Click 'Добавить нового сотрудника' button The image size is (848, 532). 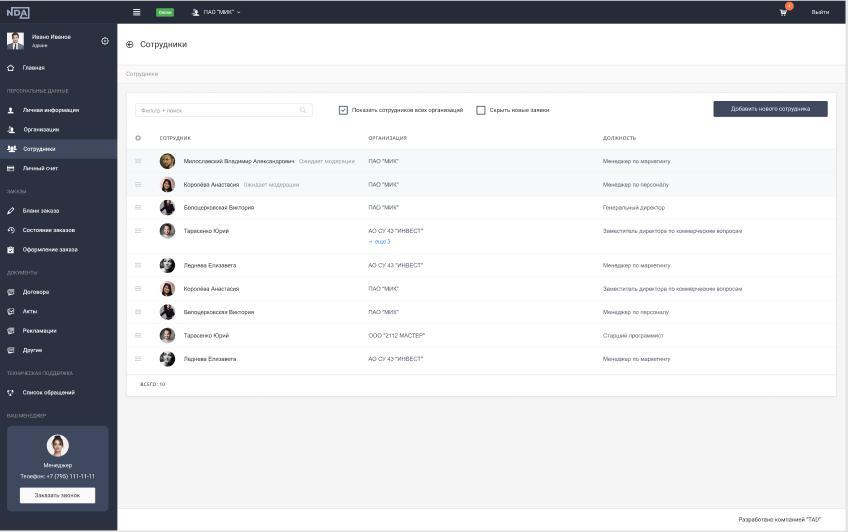point(770,109)
